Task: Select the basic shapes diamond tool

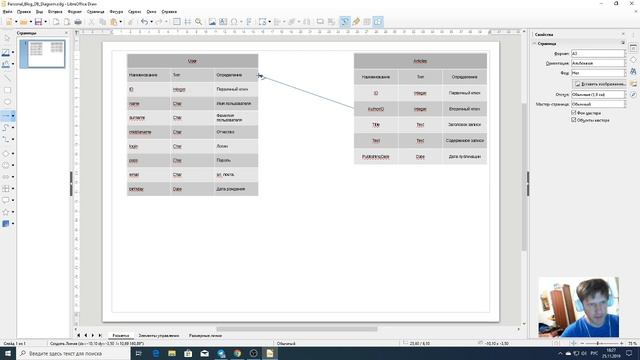Action: 6,153
